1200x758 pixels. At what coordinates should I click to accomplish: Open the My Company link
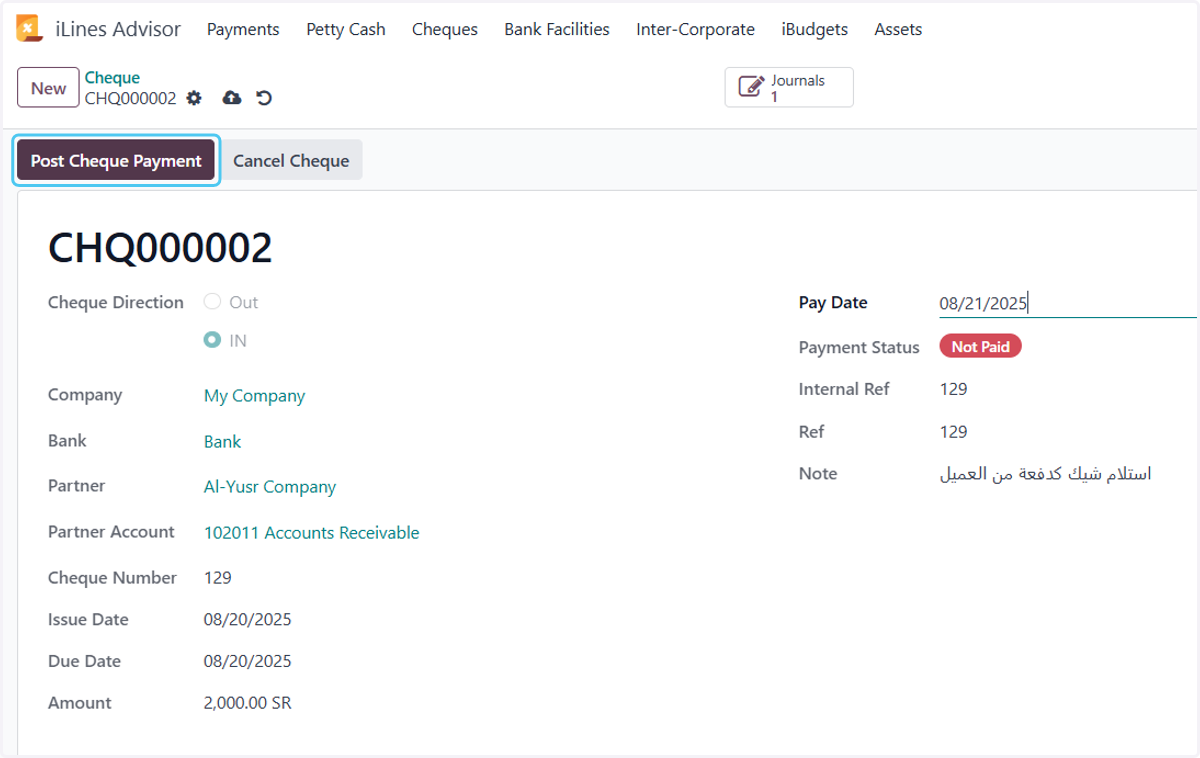(x=254, y=396)
